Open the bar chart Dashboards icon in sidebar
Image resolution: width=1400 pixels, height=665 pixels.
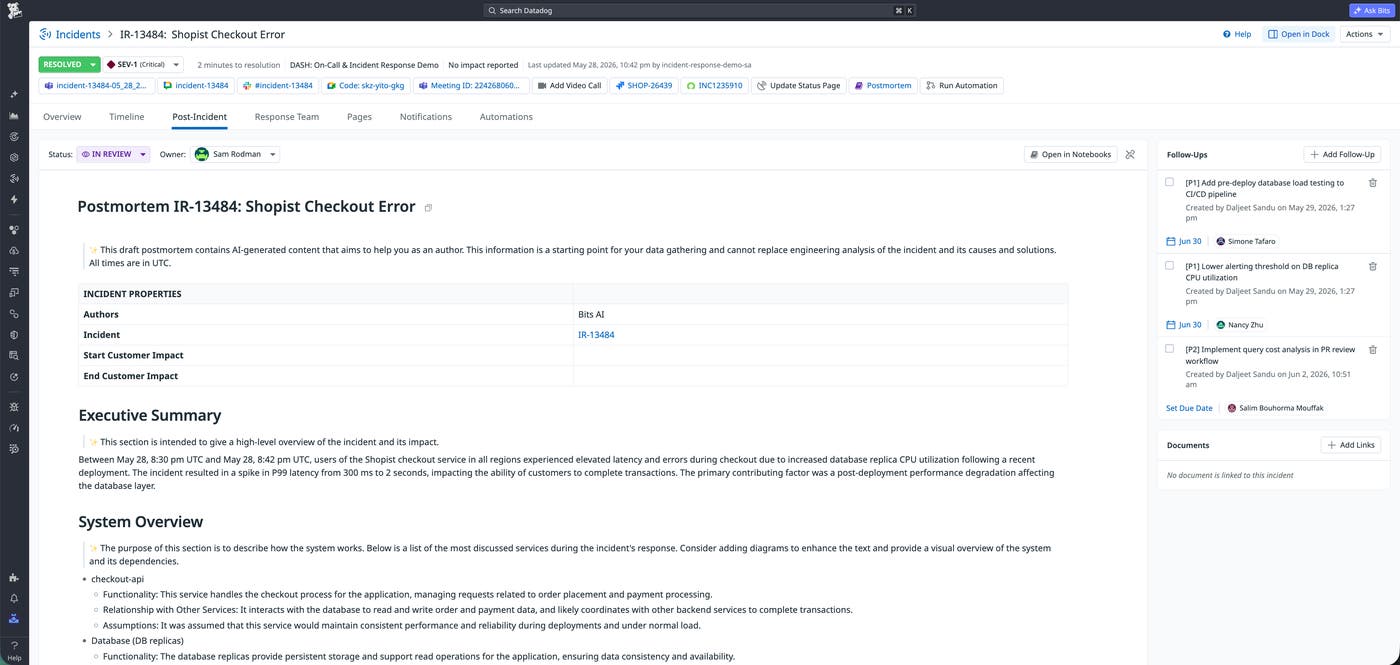(14, 115)
